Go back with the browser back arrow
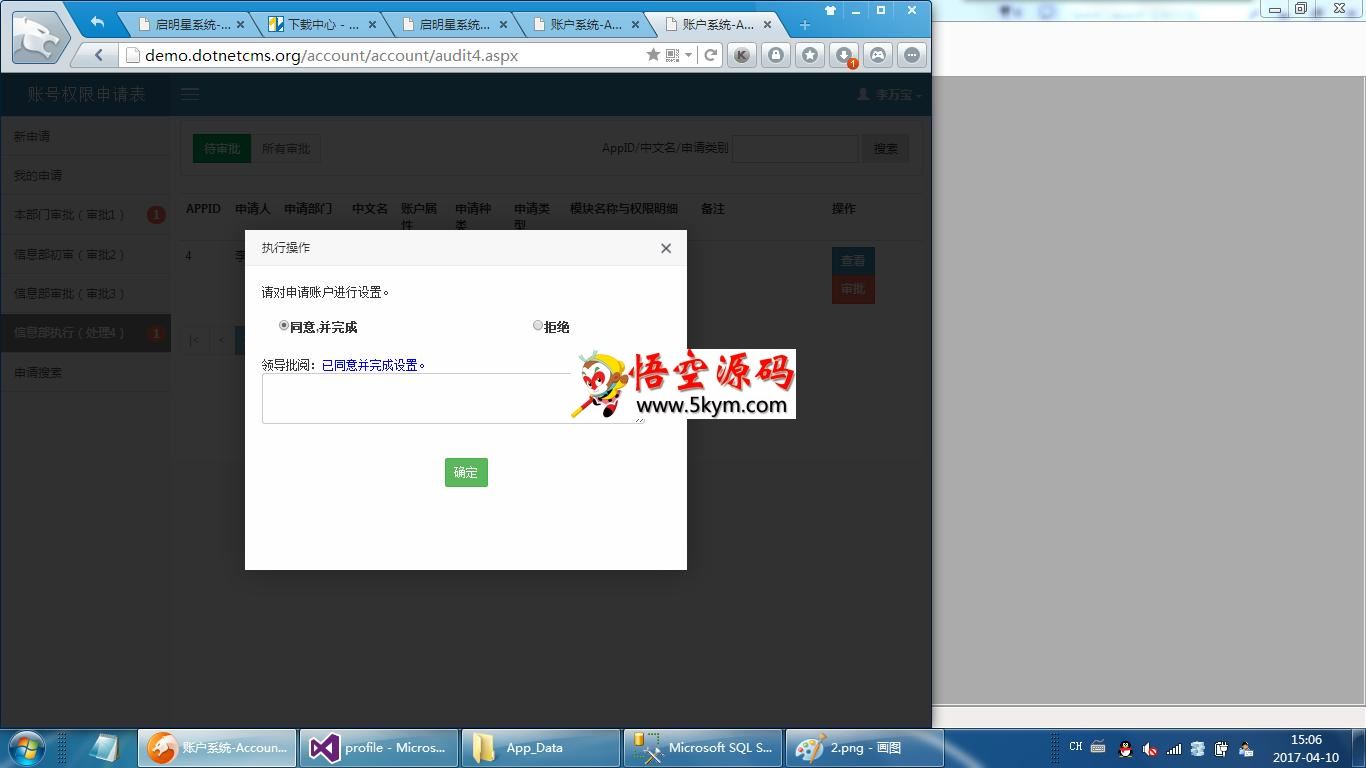Image resolution: width=1366 pixels, height=768 pixels. pyautogui.click(x=98, y=55)
